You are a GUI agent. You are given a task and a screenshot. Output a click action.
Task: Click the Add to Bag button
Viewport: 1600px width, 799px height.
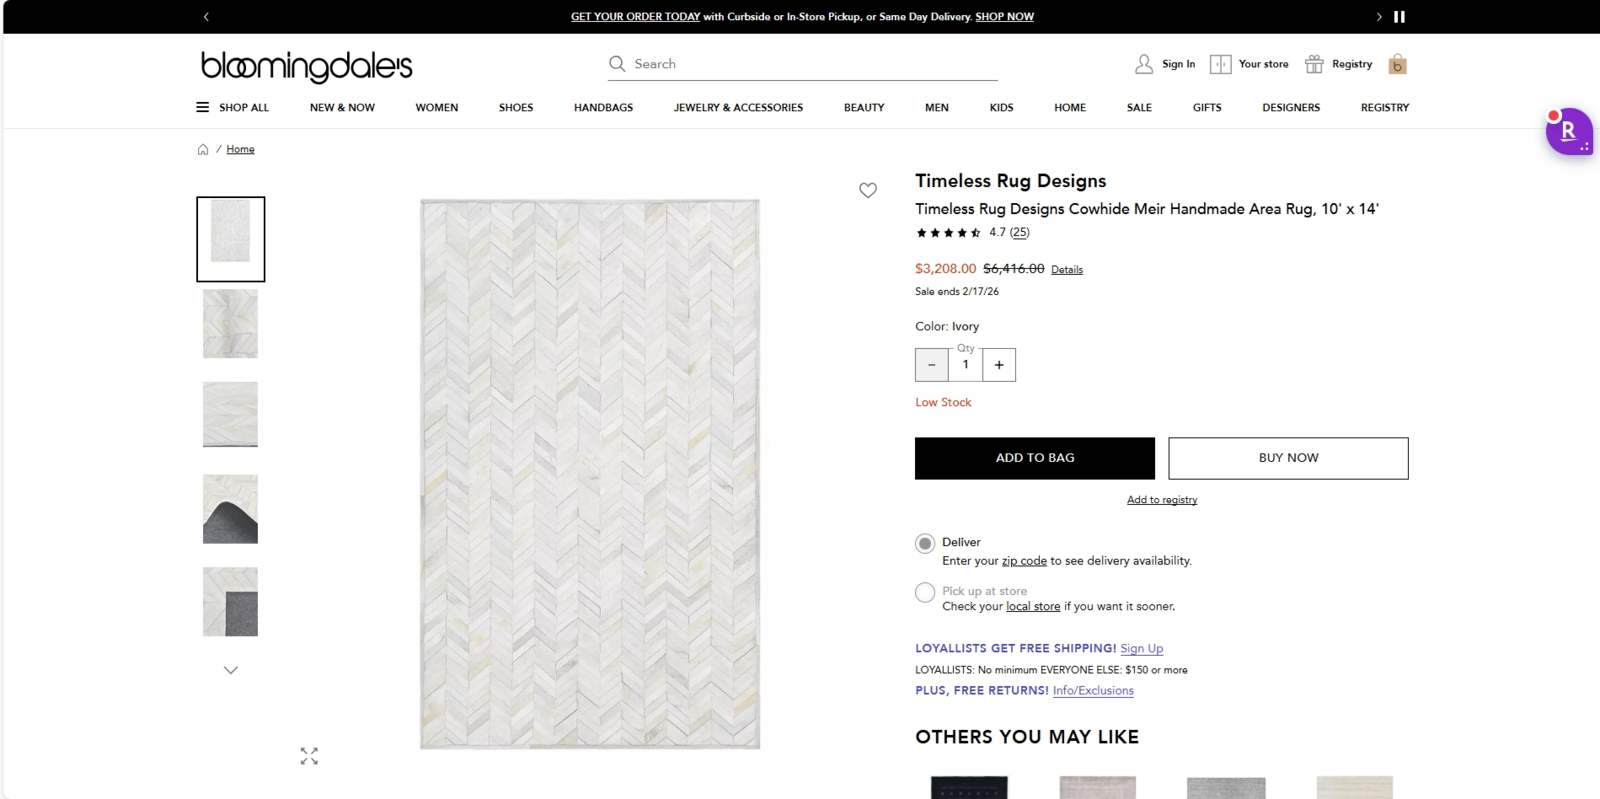pos(1034,458)
